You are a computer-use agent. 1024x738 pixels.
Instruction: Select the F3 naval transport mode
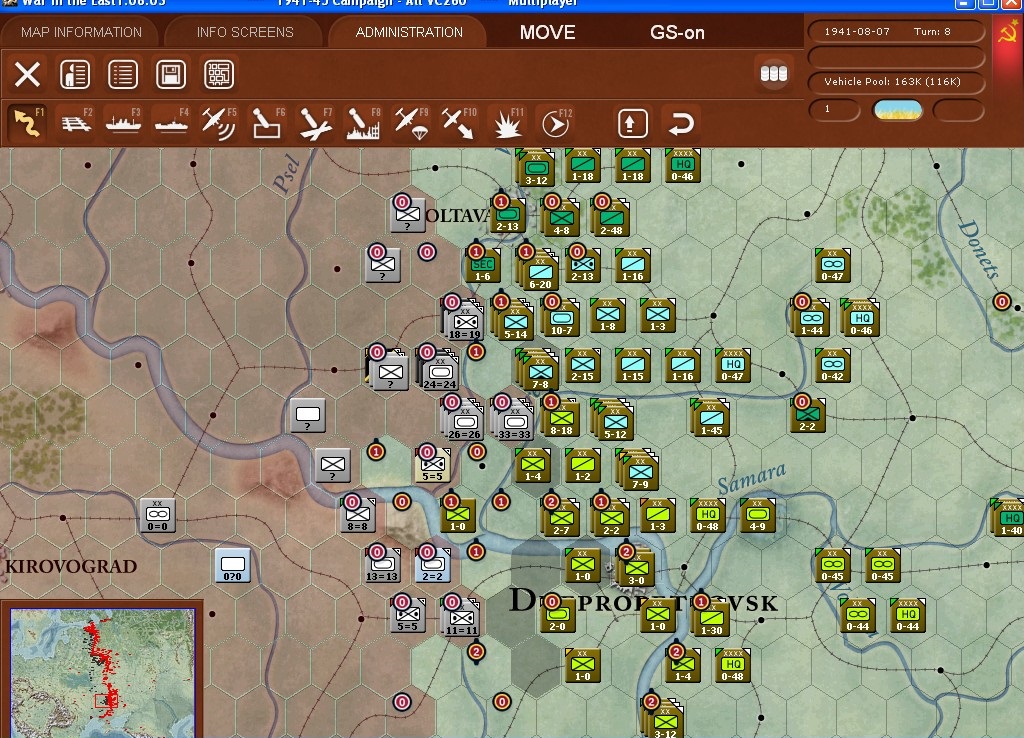[x=123, y=123]
